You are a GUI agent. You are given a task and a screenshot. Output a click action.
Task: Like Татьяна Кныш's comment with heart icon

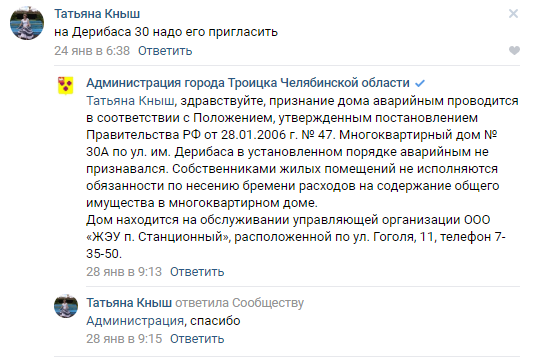(514, 50)
